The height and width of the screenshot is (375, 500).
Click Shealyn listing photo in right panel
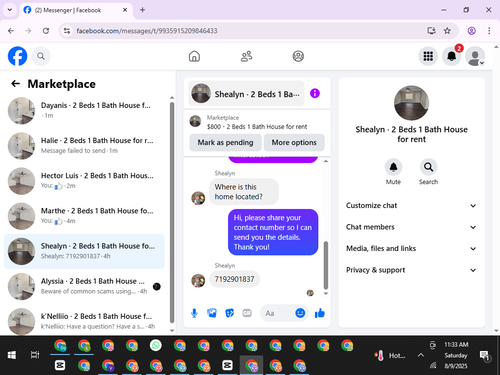pos(411,103)
